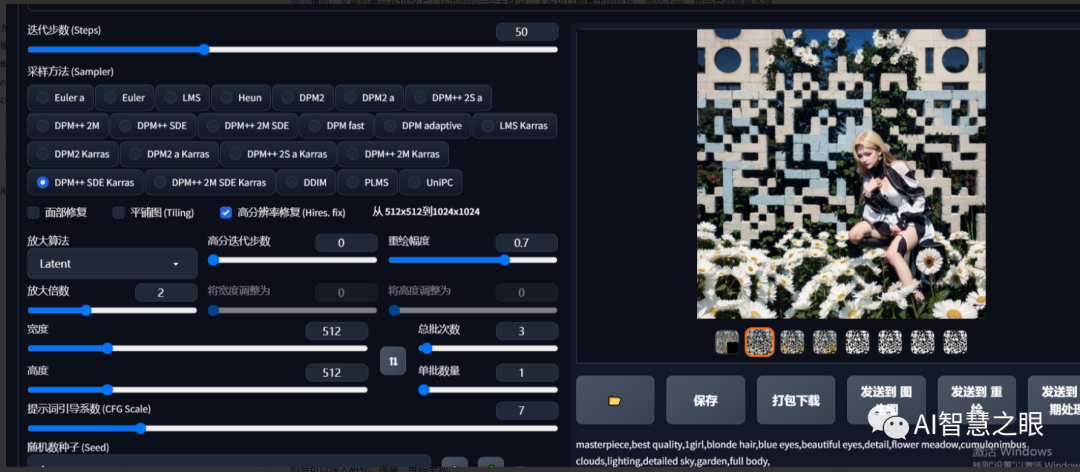Select the DPM adaptive sampler
The width and height of the screenshot is (1080, 472).
424,126
